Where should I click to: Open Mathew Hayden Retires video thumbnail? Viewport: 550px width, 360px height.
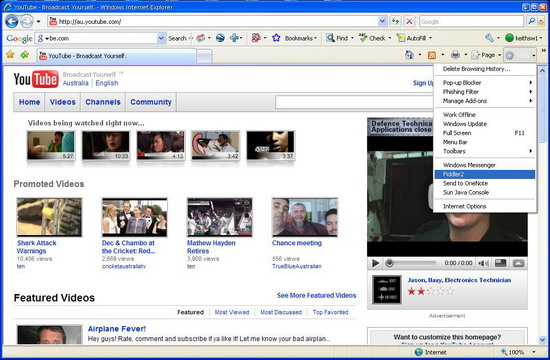point(220,217)
